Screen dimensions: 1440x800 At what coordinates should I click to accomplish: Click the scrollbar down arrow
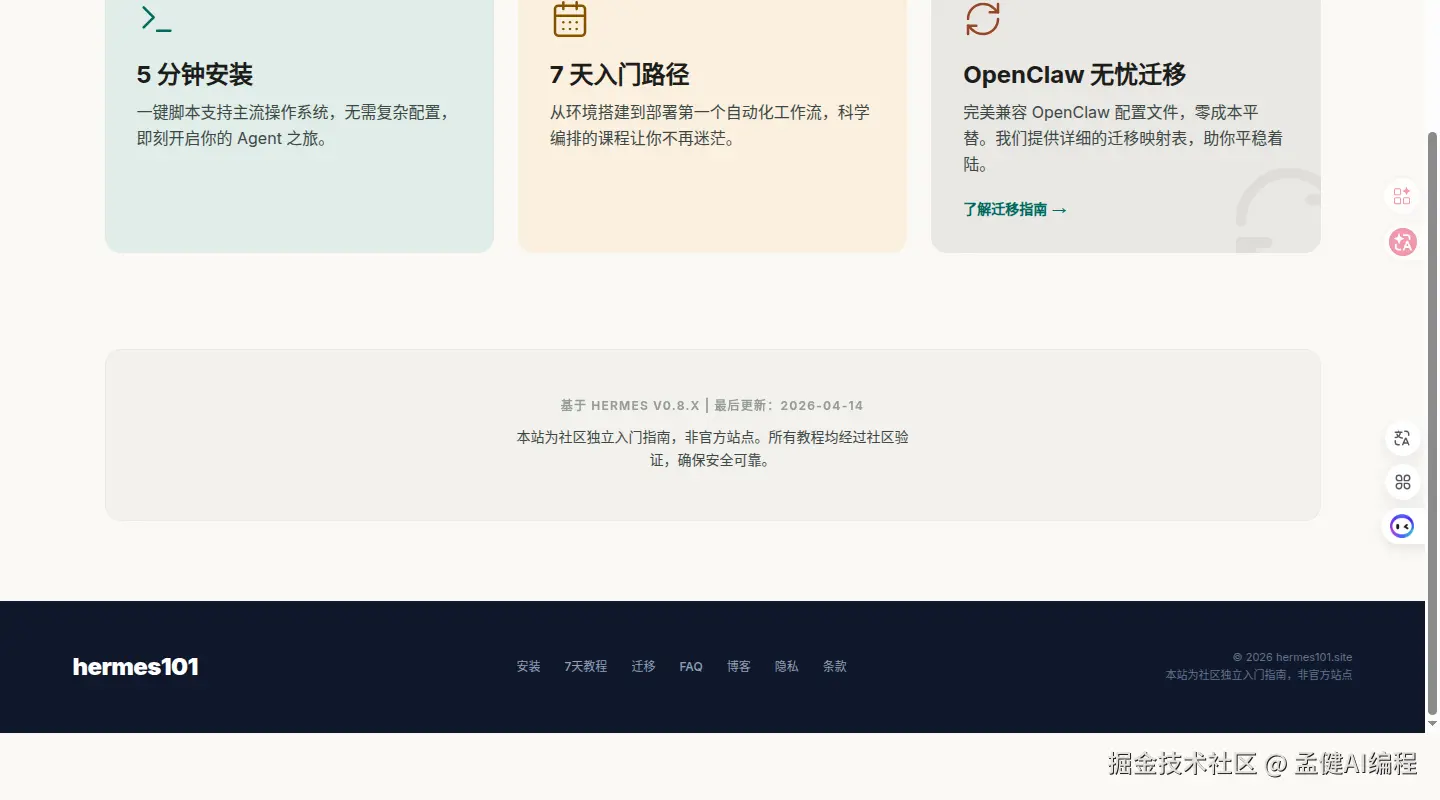point(1432,724)
